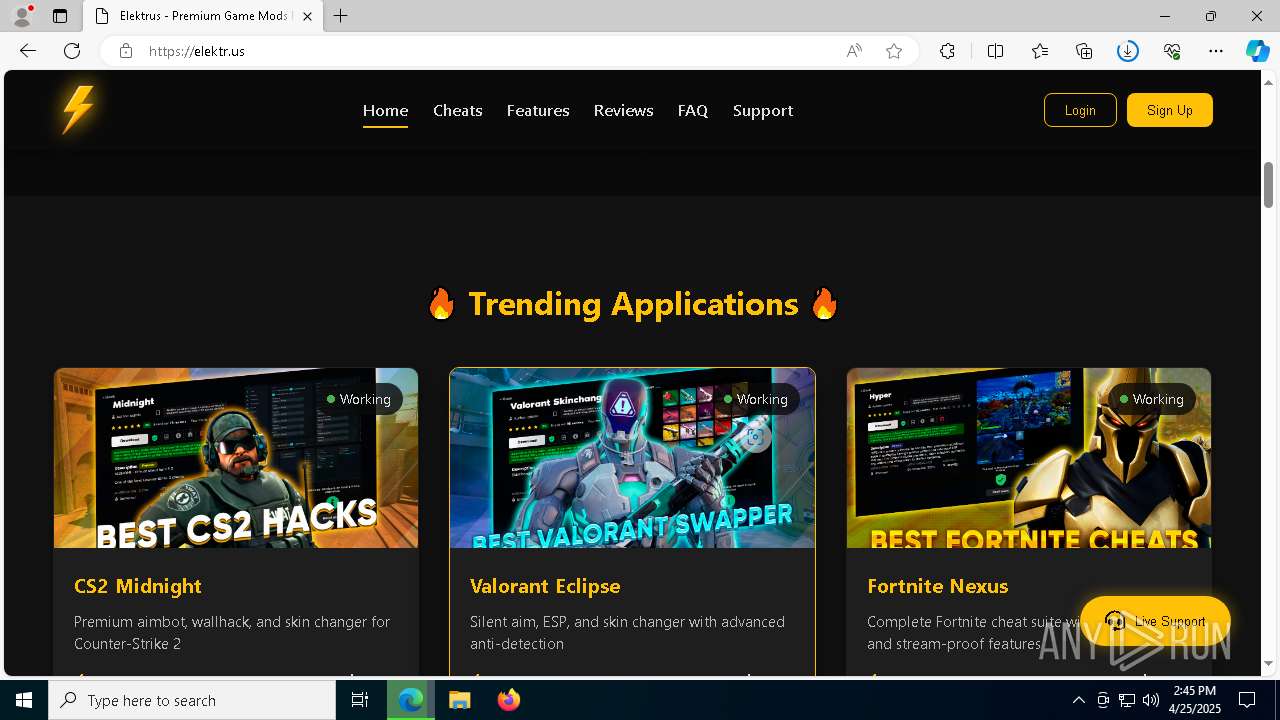The width and height of the screenshot is (1280, 720).
Task: Click the Windows taskbar search box
Action: (192, 700)
